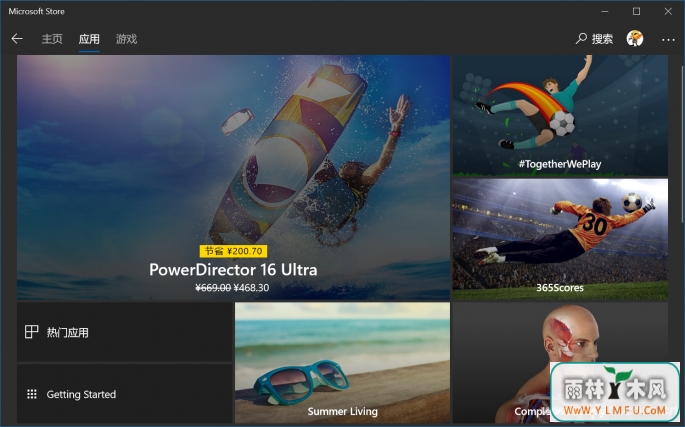Select the 应用 tab
The height and width of the screenshot is (427, 685).
(89, 39)
